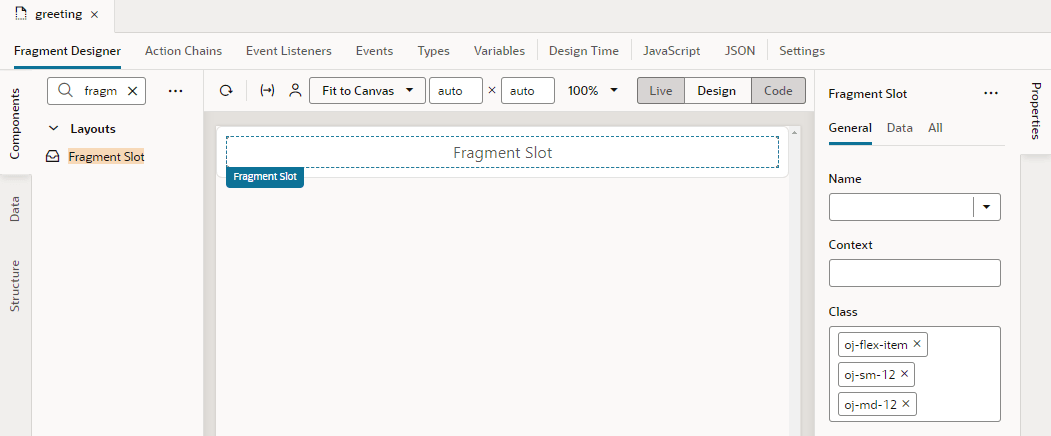Click the canvas width auto field
The height and width of the screenshot is (436, 1051).
click(x=456, y=91)
